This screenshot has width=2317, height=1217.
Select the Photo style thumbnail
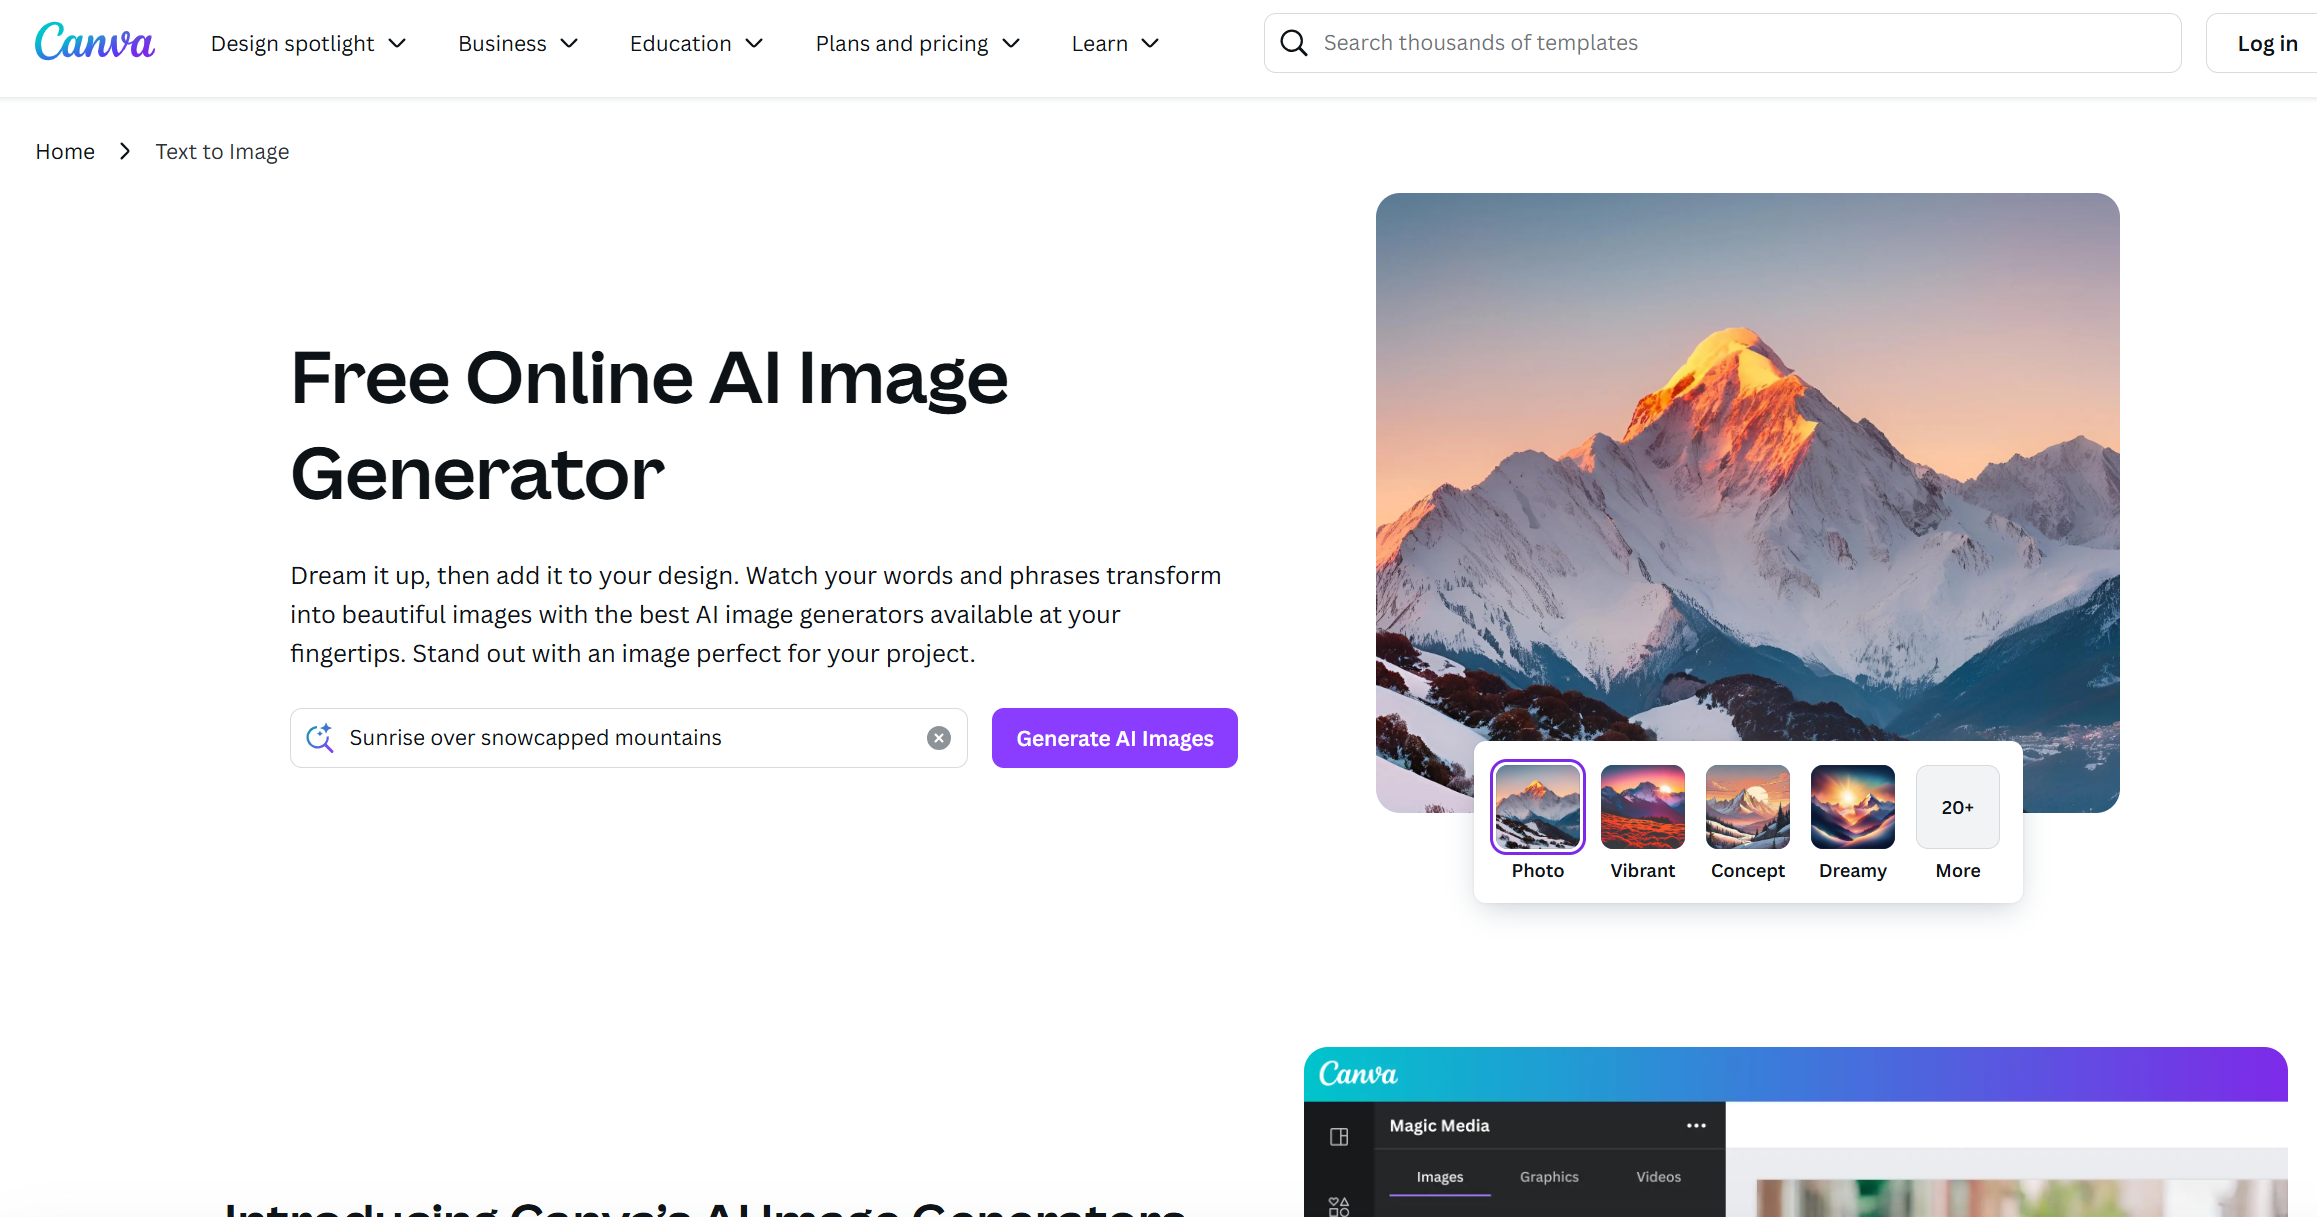pyautogui.click(x=1537, y=807)
